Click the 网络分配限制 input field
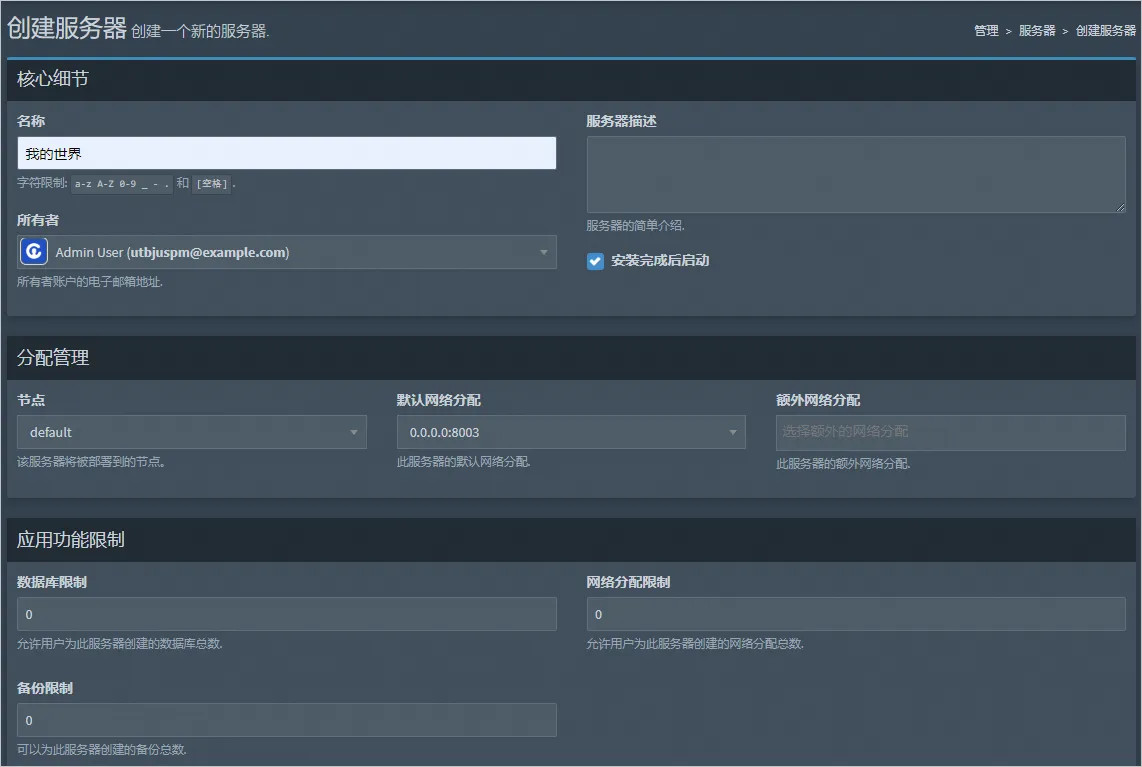1142x767 pixels. (x=856, y=614)
